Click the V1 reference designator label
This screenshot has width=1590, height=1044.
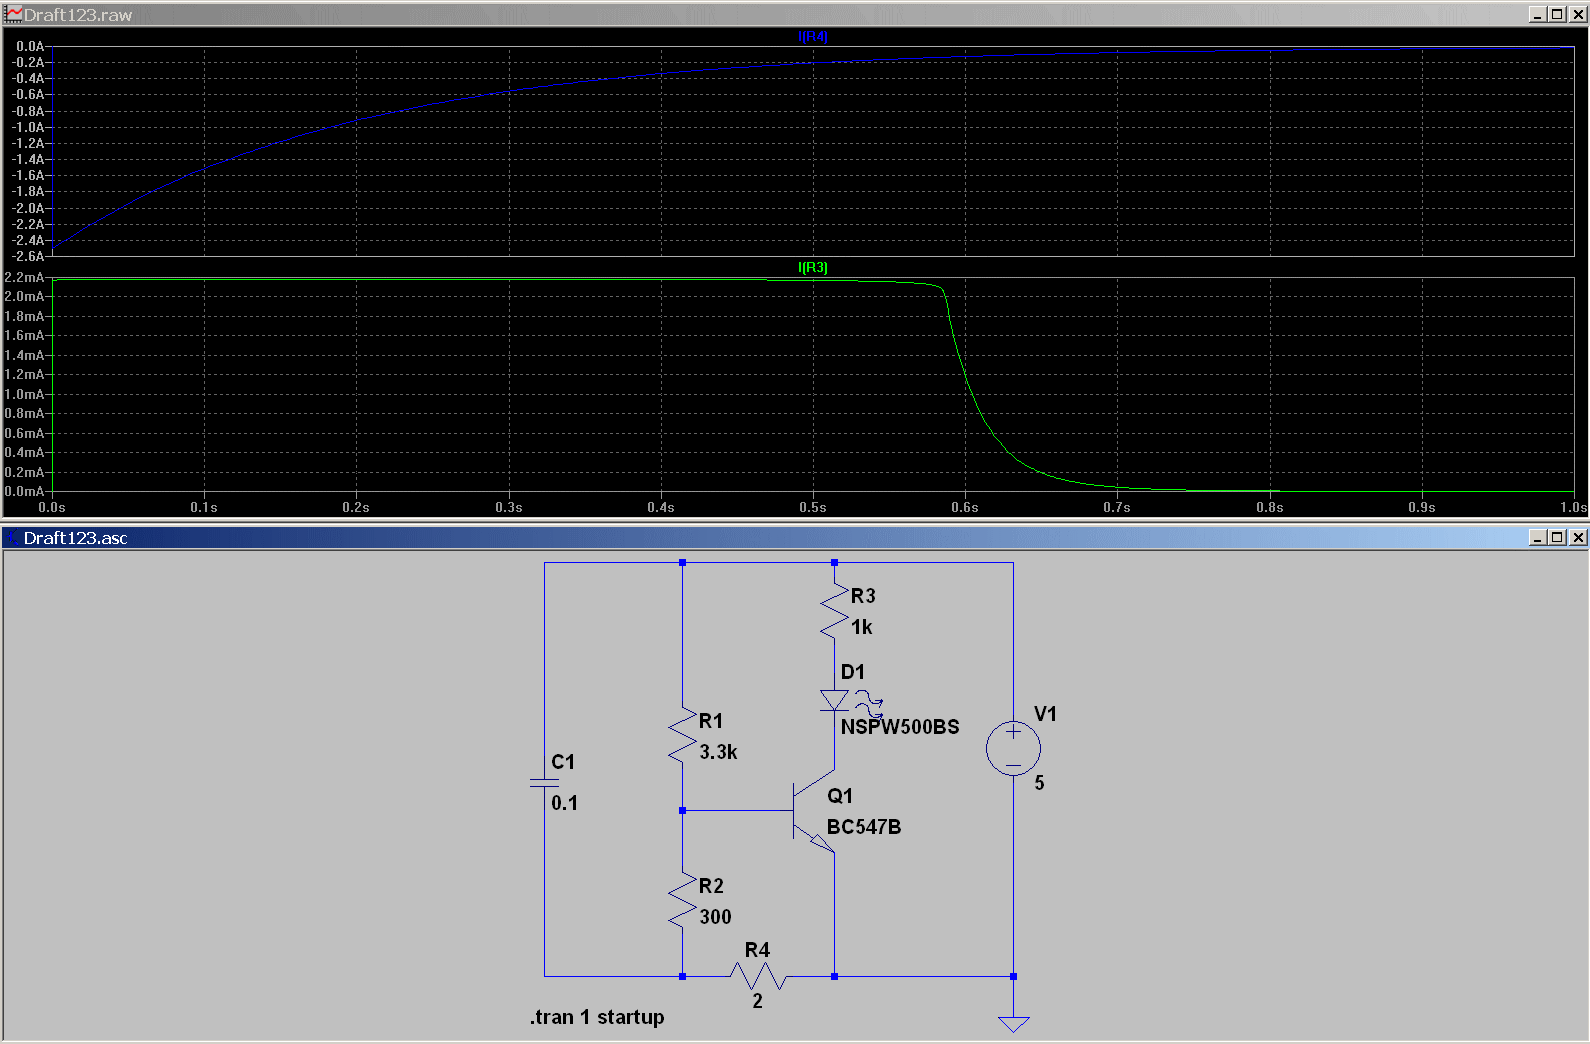(1045, 714)
